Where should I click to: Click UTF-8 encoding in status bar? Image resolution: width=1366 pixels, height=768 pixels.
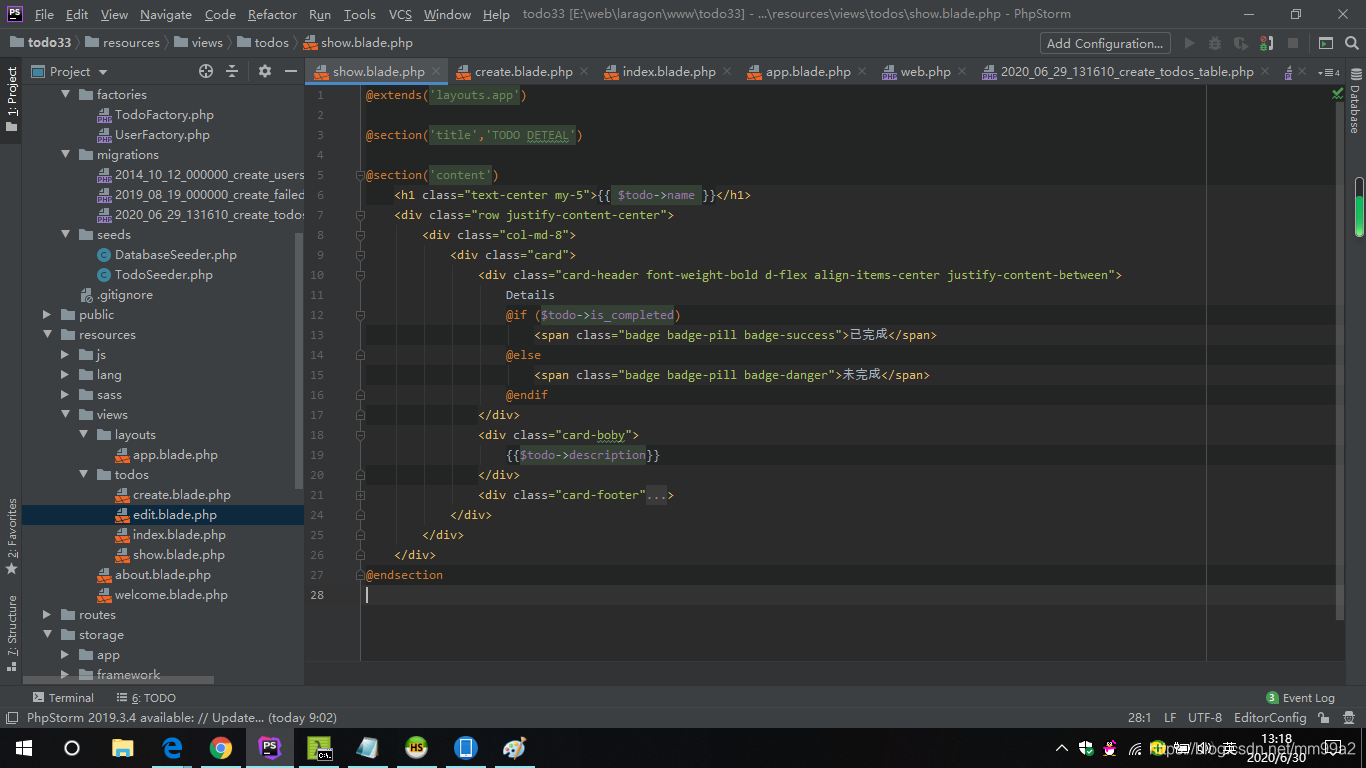pyautogui.click(x=1205, y=718)
